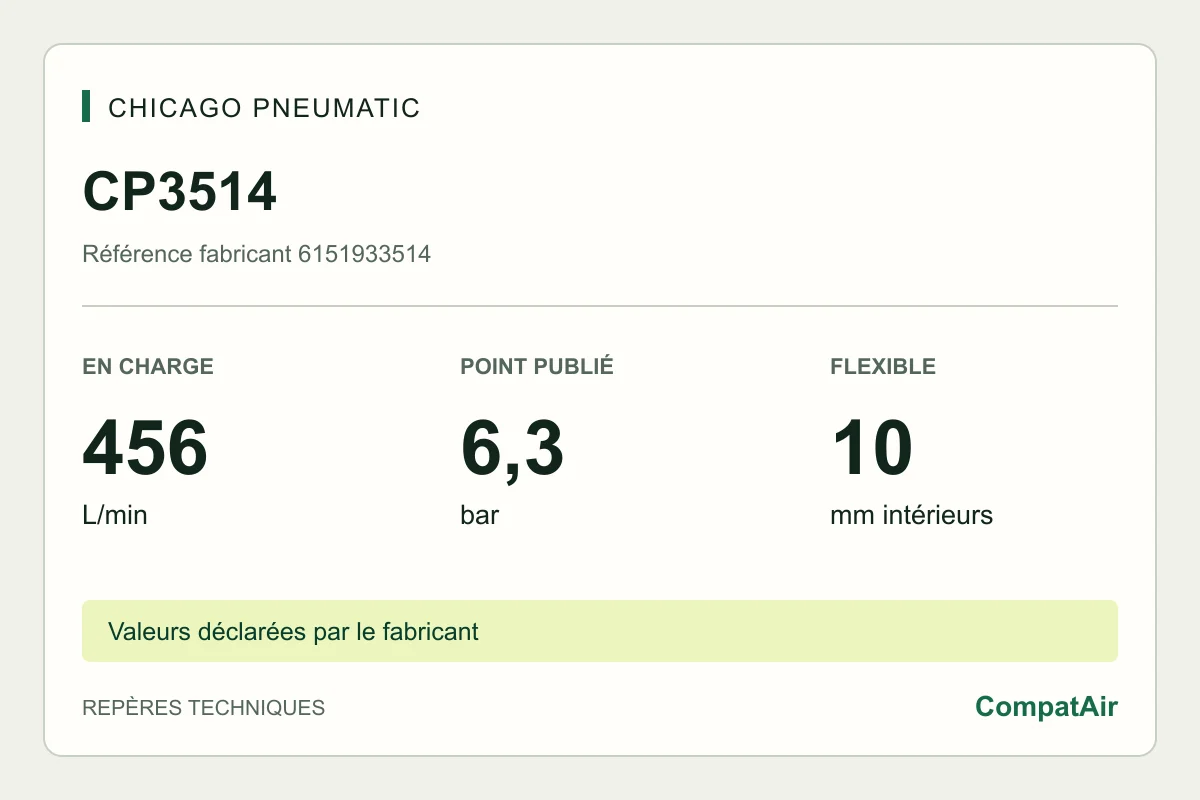
Task: Select the CP3514 model heading
Action: click(179, 192)
